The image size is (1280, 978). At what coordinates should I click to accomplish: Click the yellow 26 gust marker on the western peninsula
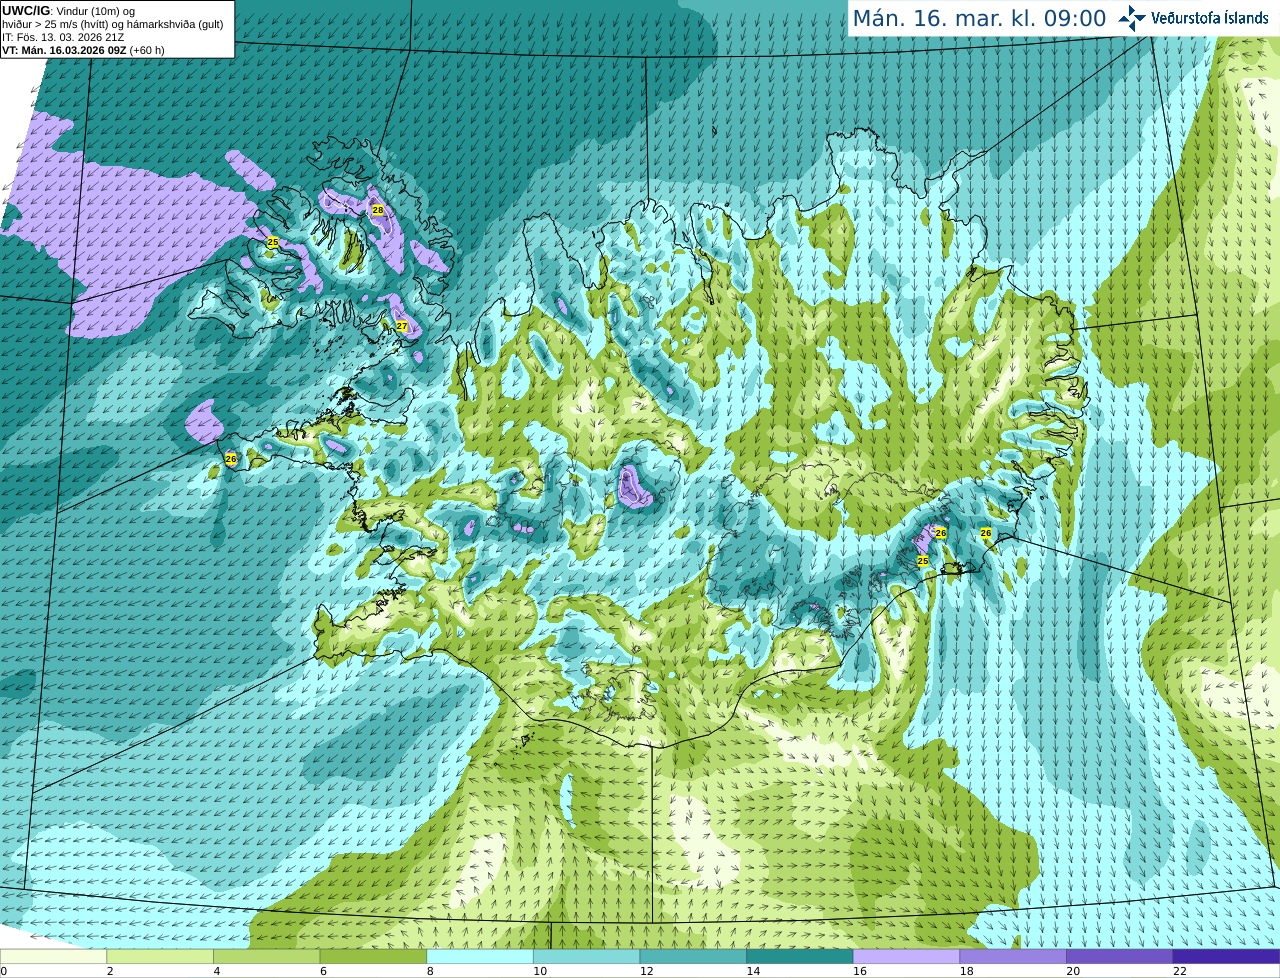tap(231, 459)
